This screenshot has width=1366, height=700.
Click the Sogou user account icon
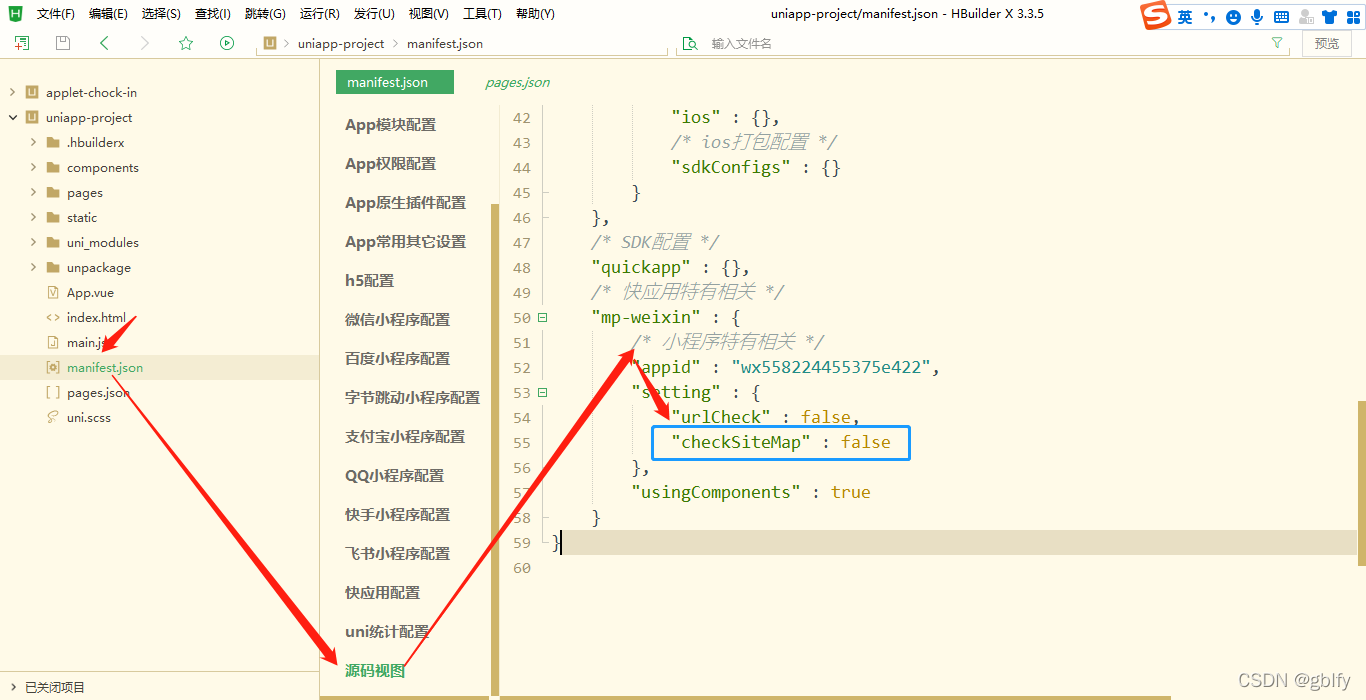pyautogui.click(x=1305, y=17)
